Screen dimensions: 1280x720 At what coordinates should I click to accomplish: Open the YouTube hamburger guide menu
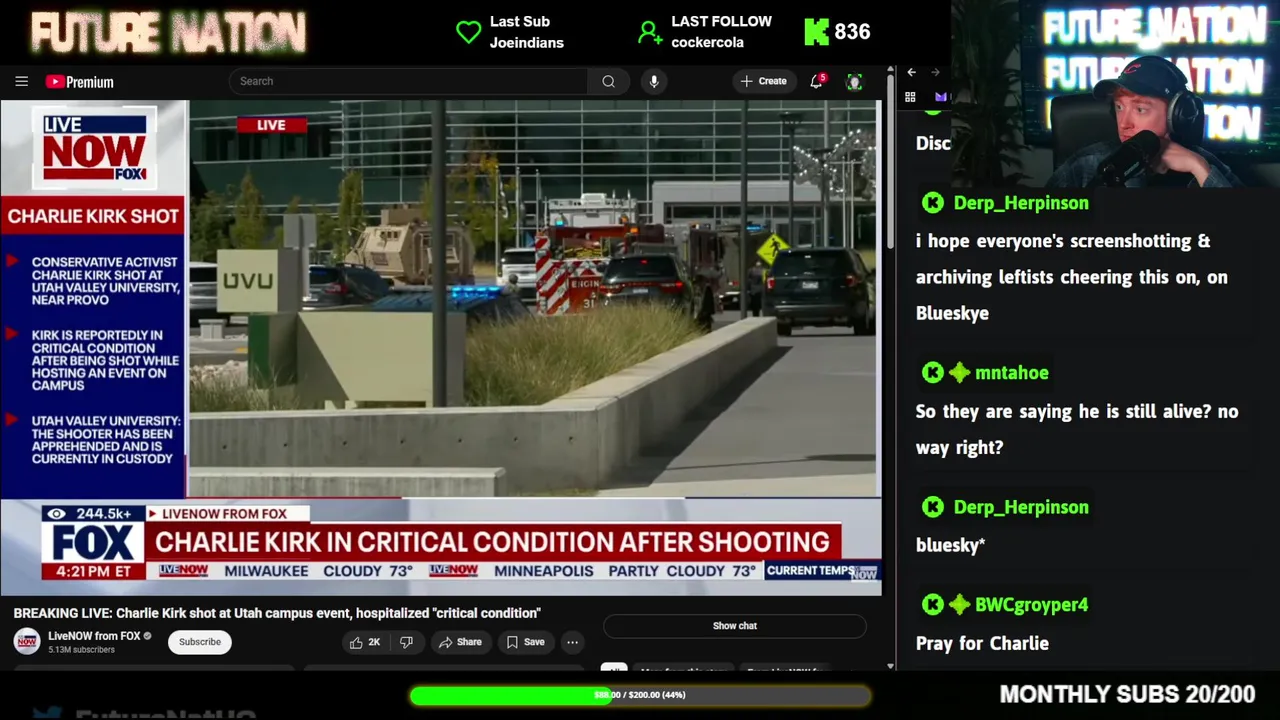tap(21, 82)
